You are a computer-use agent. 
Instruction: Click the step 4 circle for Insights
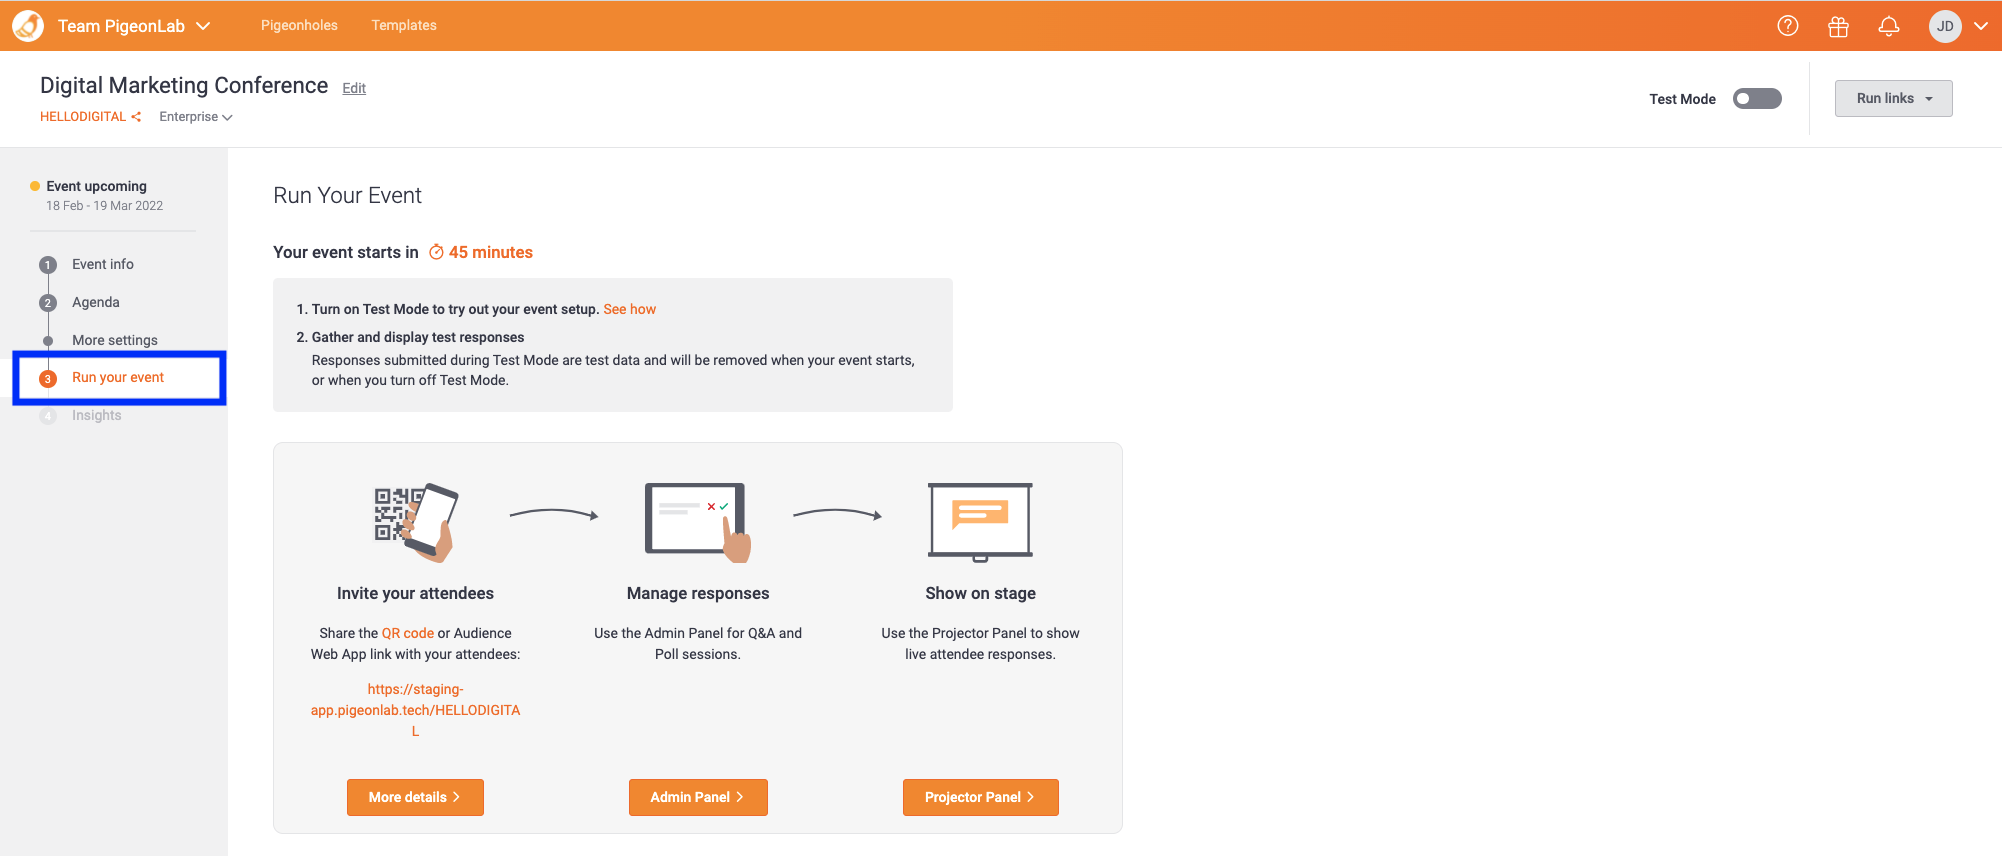click(x=48, y=416)
